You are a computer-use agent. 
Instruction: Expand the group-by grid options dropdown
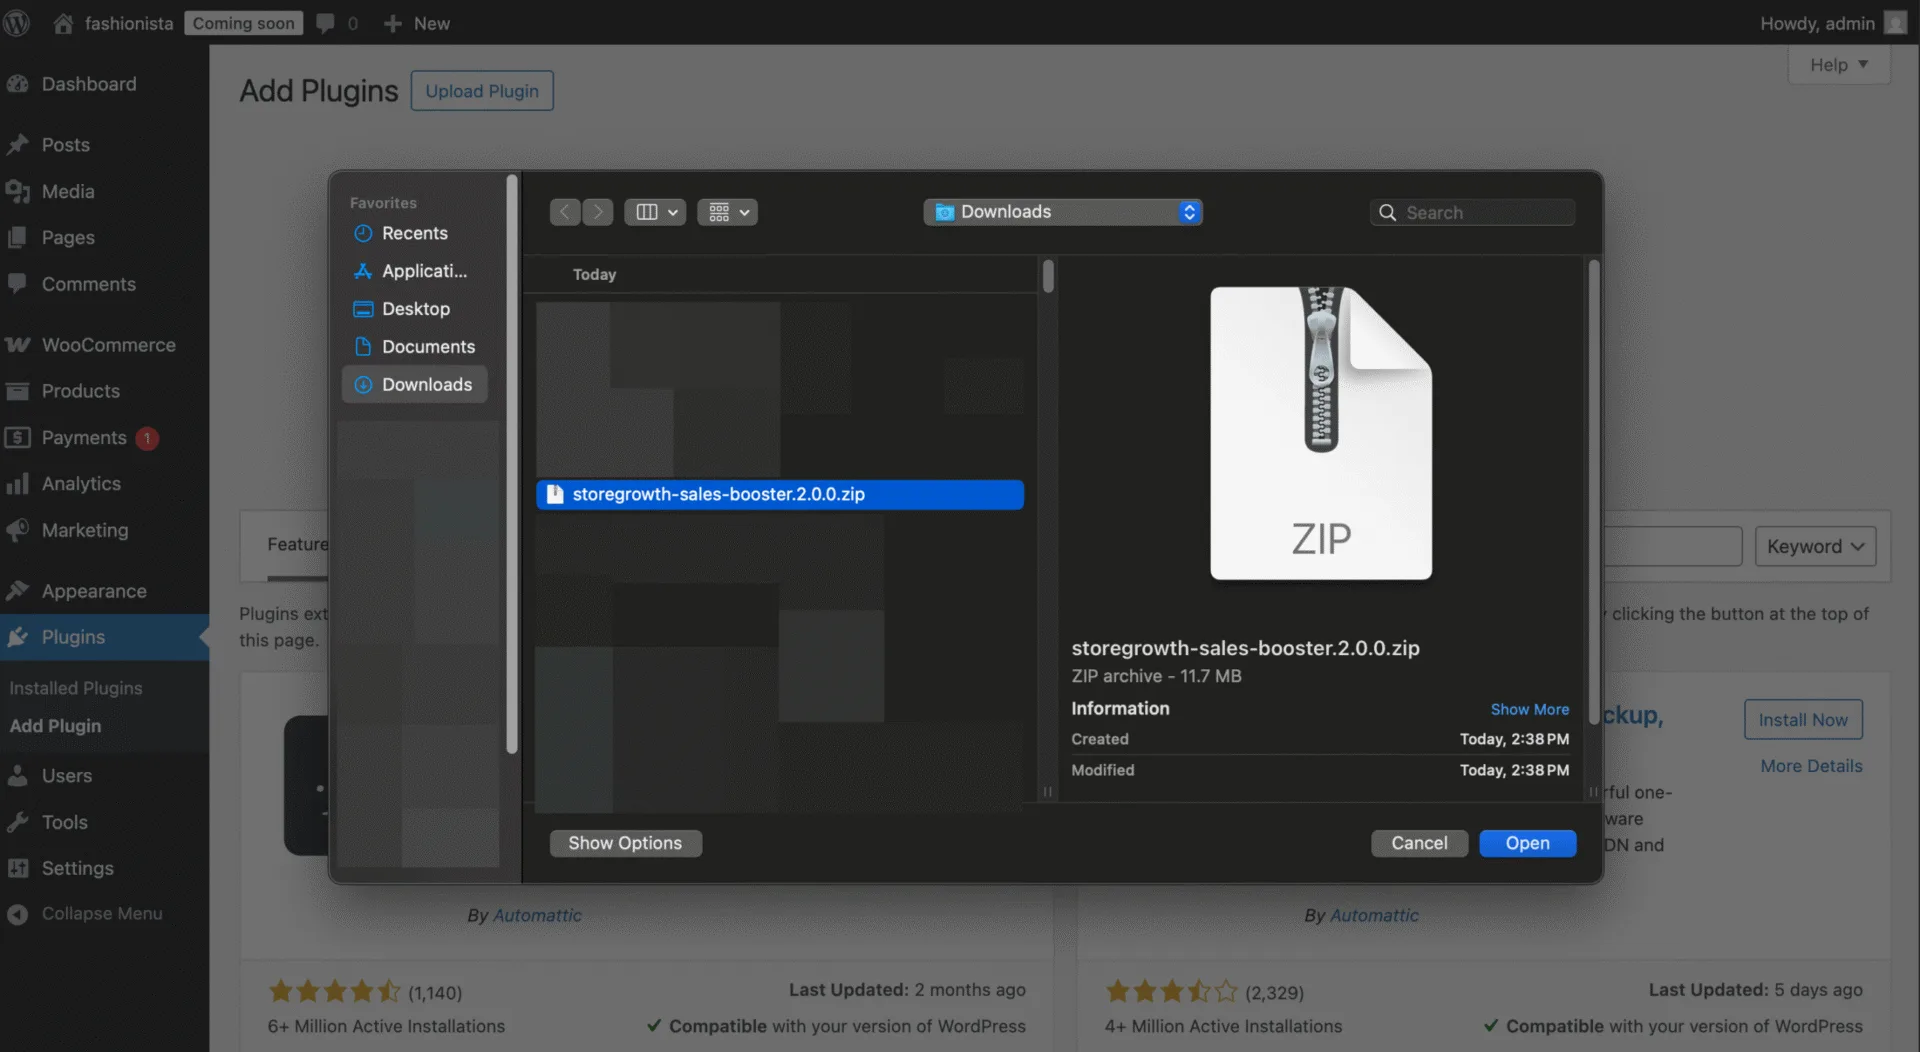(x=727, y=212)
